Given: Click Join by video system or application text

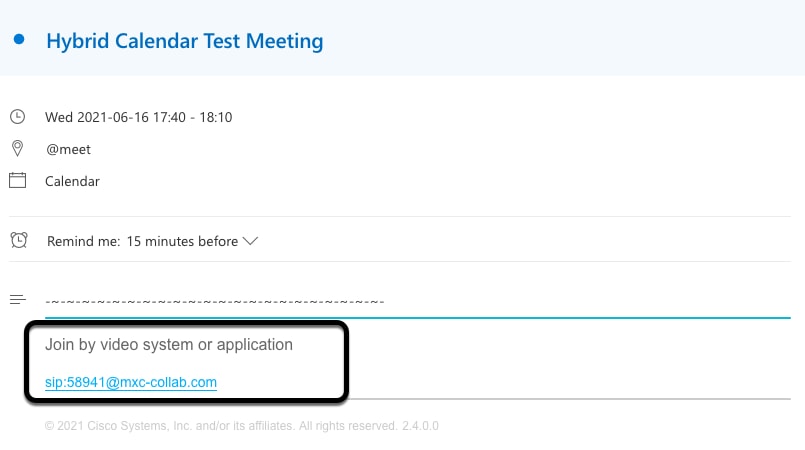Looking at the screenshot, I should click(x=169, y=344).
